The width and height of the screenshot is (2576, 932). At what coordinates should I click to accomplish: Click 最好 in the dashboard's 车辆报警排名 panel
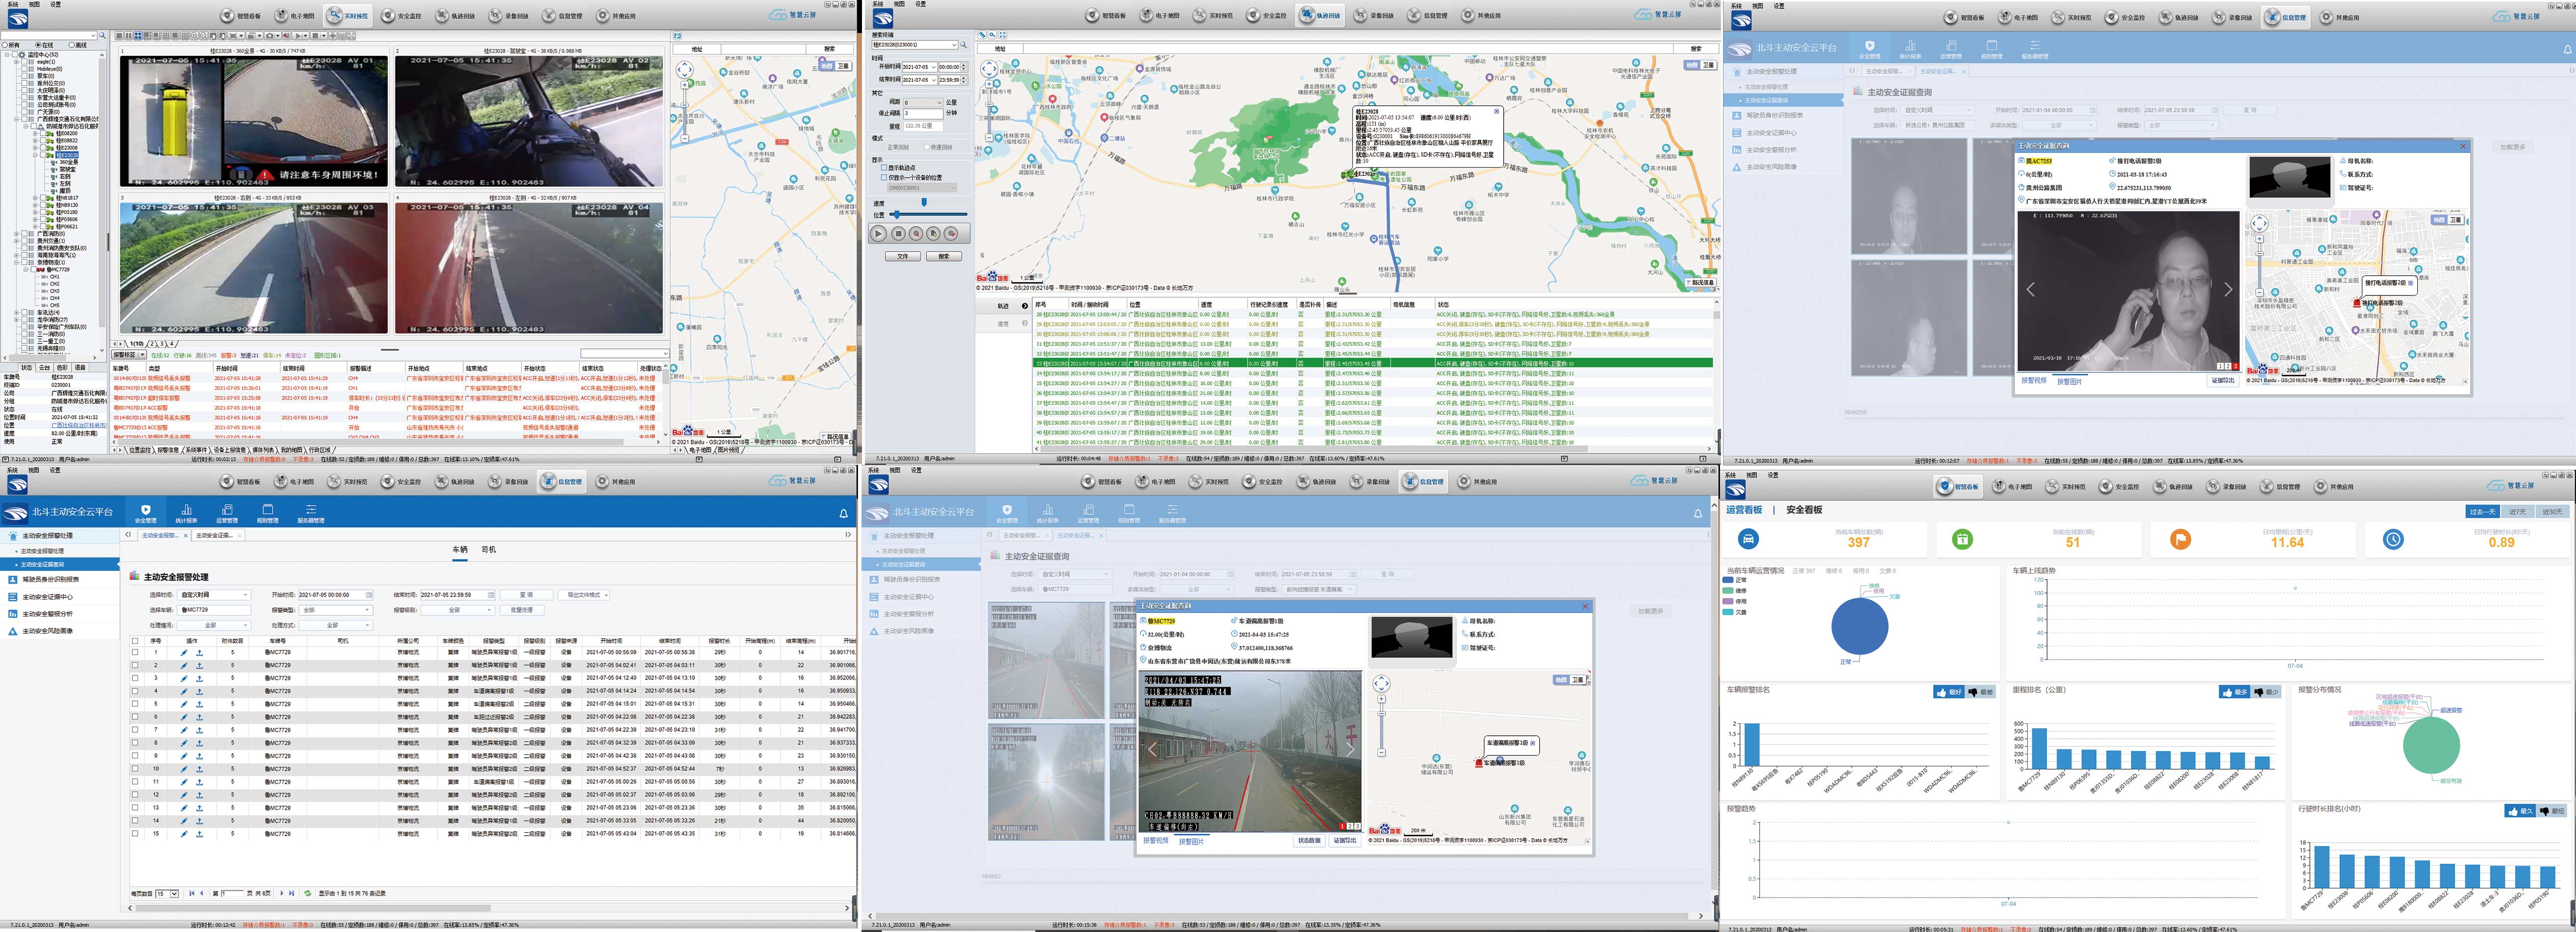click(x=1948, y=692)
